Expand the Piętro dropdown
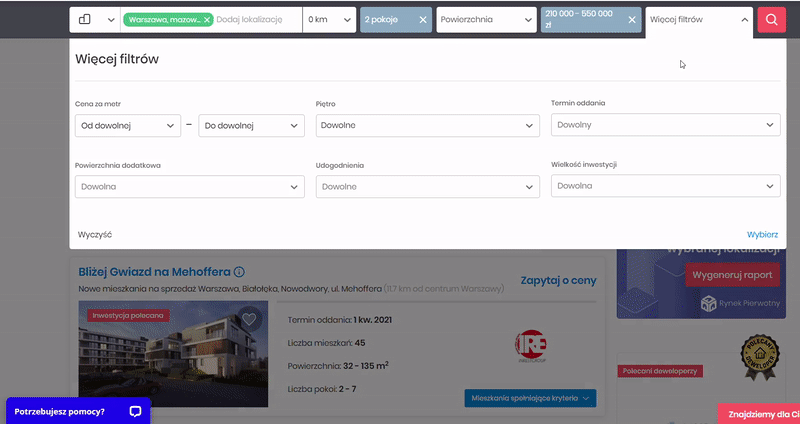 click(x=428, y=126)
